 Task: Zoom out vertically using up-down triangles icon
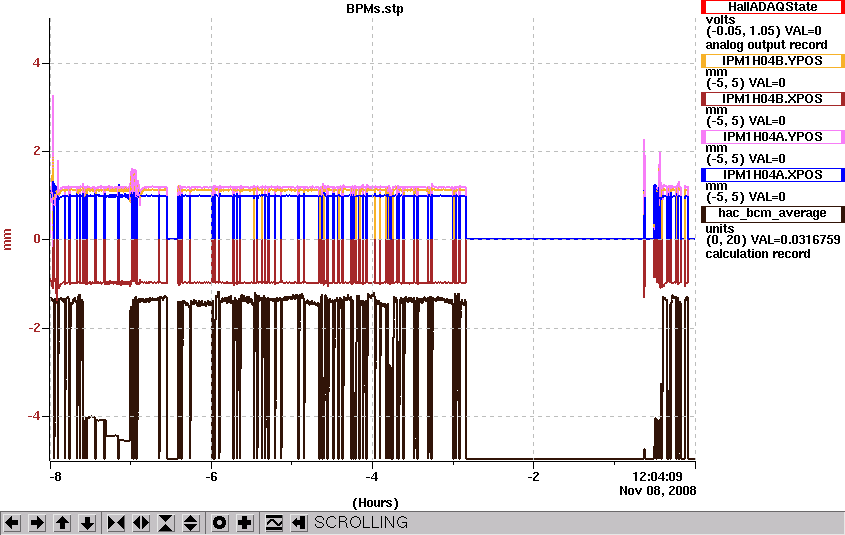(x=191, y=523)
